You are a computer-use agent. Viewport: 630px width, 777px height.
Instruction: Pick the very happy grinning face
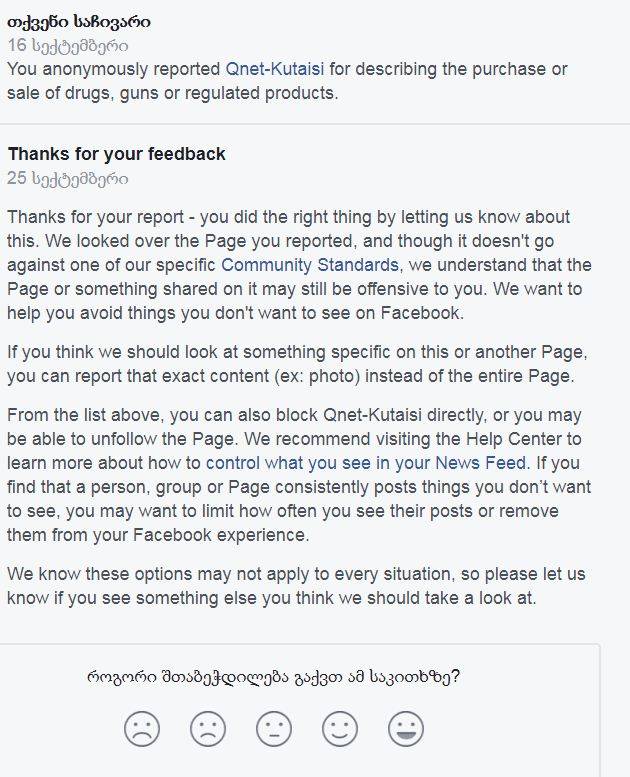click(x=406, y=729)
